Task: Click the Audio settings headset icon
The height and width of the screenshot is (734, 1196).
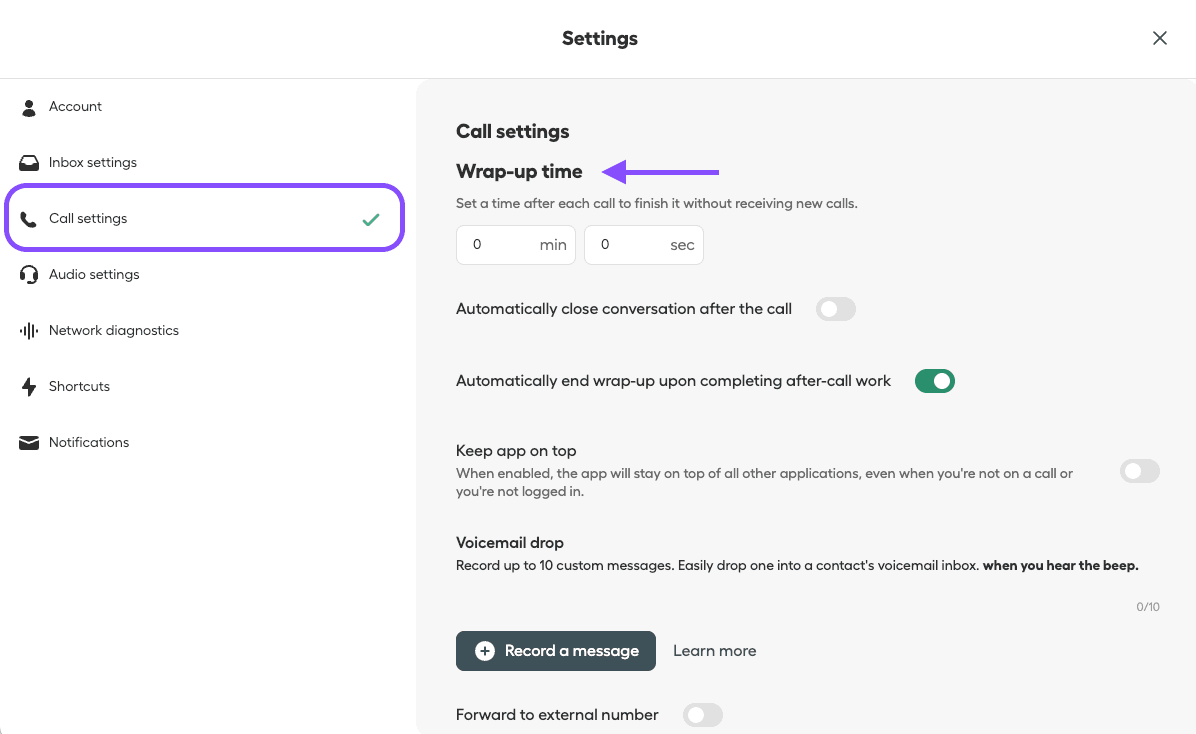Action: click(x=29, y=275)
